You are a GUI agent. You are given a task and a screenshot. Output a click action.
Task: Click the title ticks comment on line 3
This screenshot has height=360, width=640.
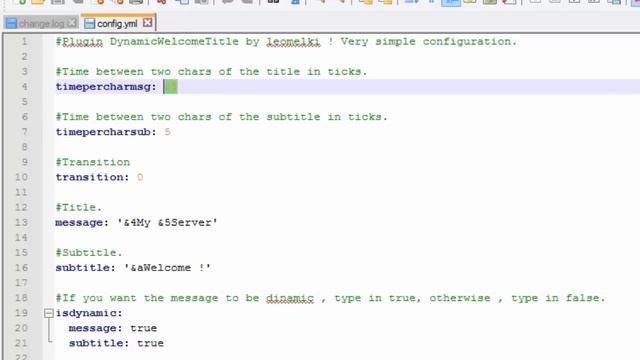pos(211,71)
